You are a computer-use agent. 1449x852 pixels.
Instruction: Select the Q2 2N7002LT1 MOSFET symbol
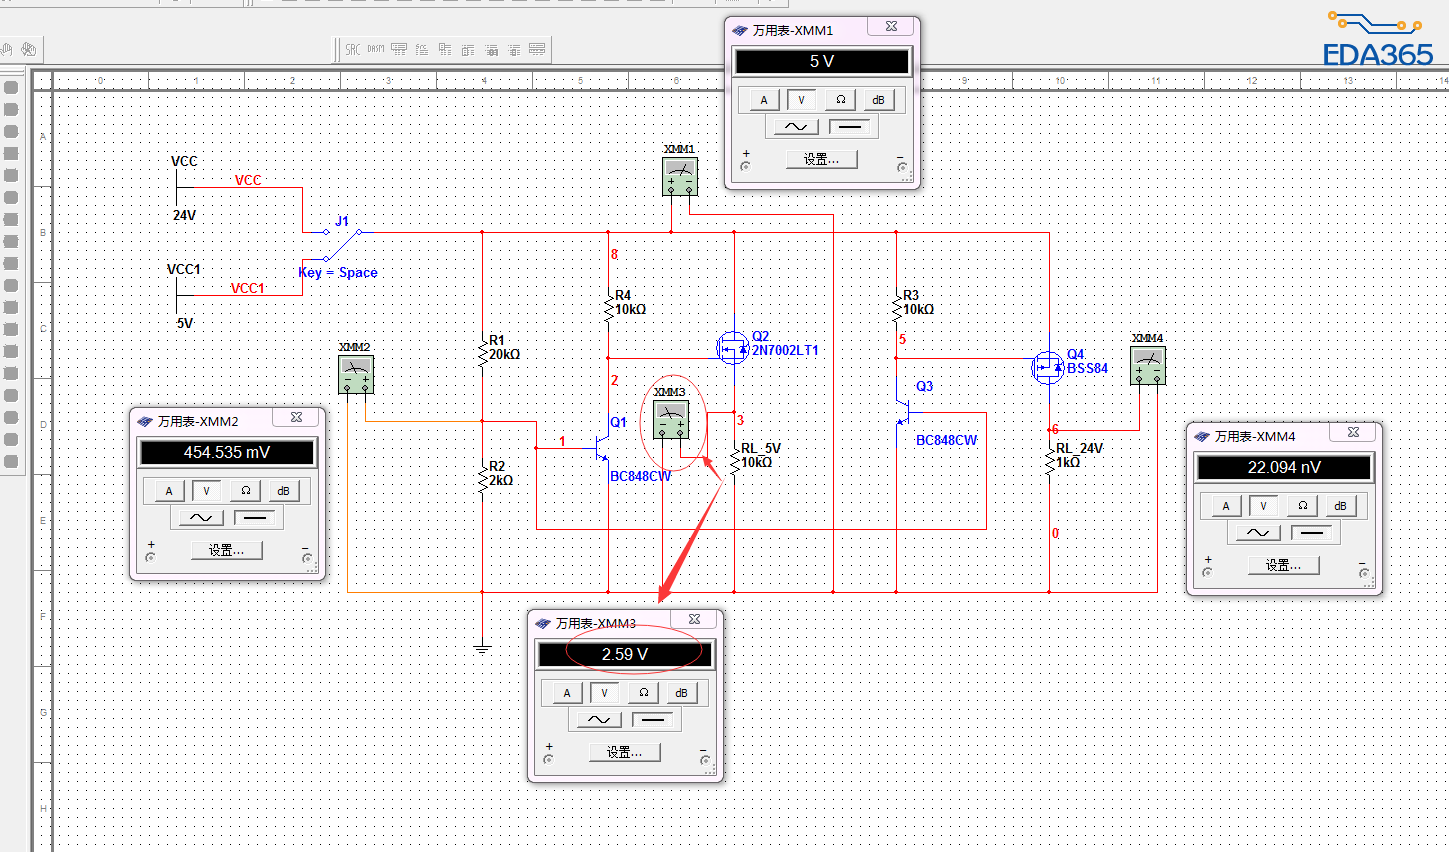pyautogui.click(x=733, y=348)
